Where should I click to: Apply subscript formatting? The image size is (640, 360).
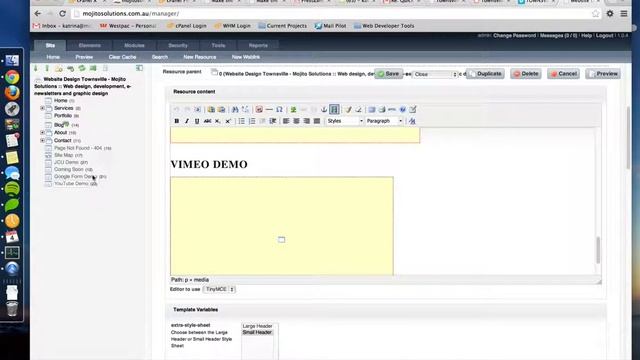(218, 121)
